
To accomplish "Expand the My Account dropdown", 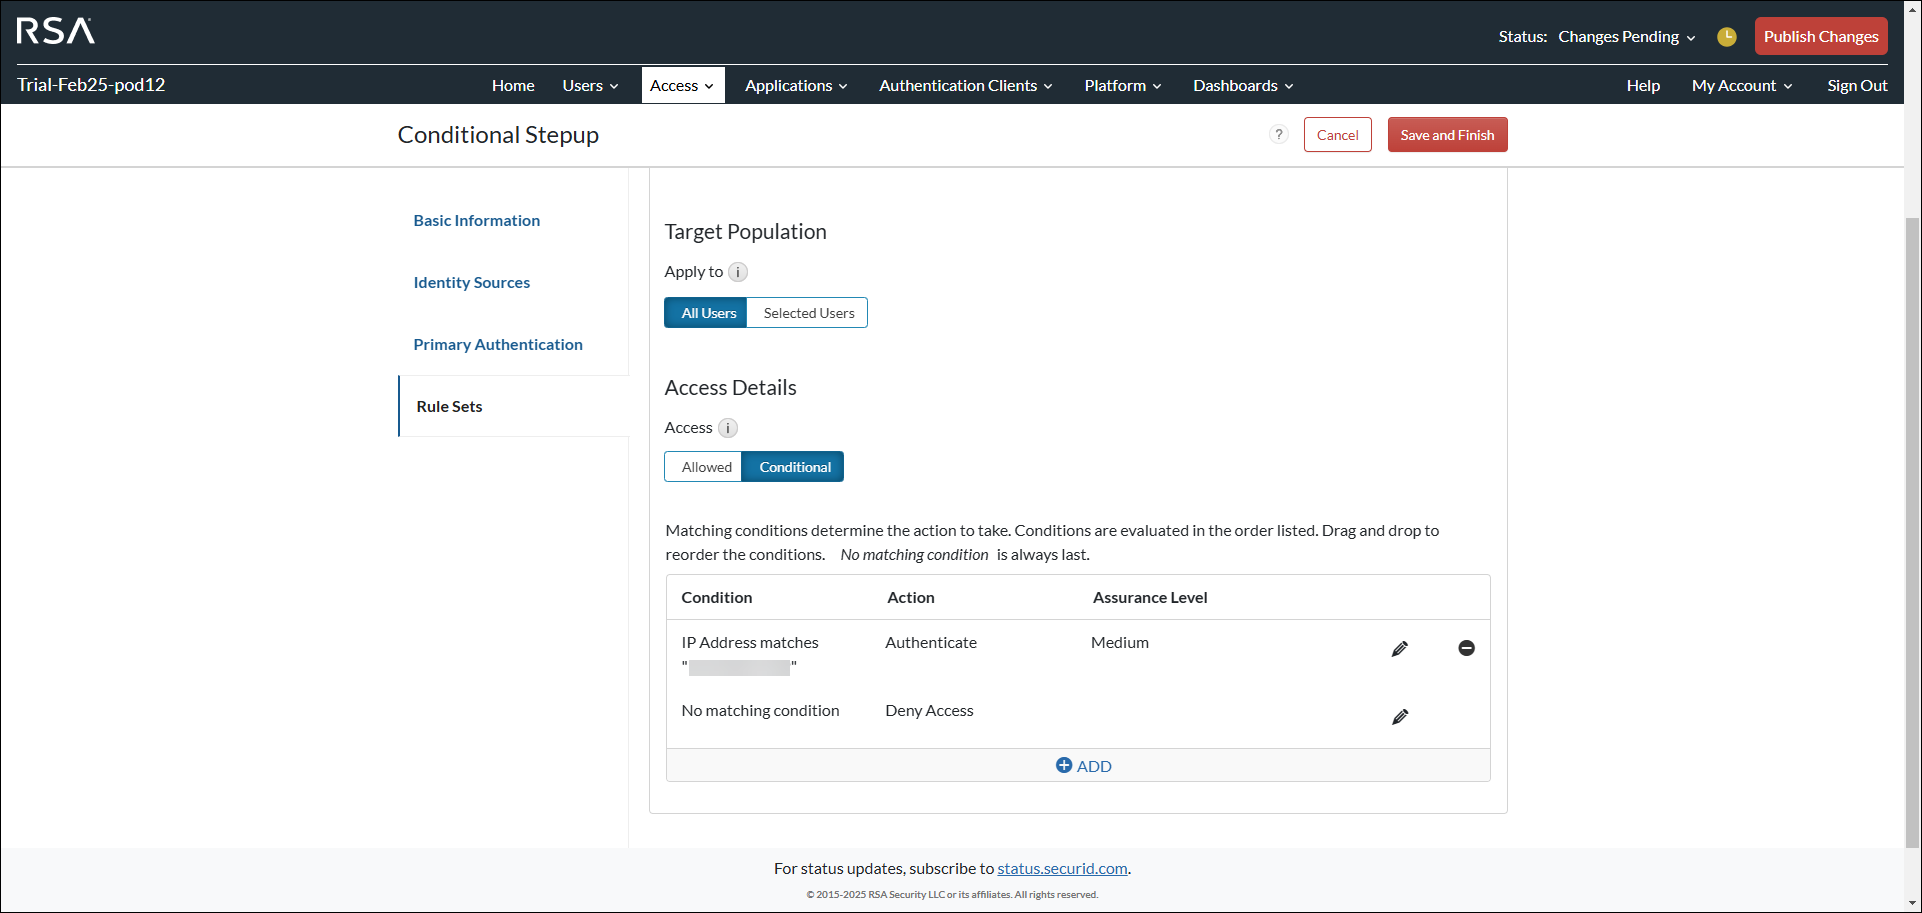I will [1741, 85].
